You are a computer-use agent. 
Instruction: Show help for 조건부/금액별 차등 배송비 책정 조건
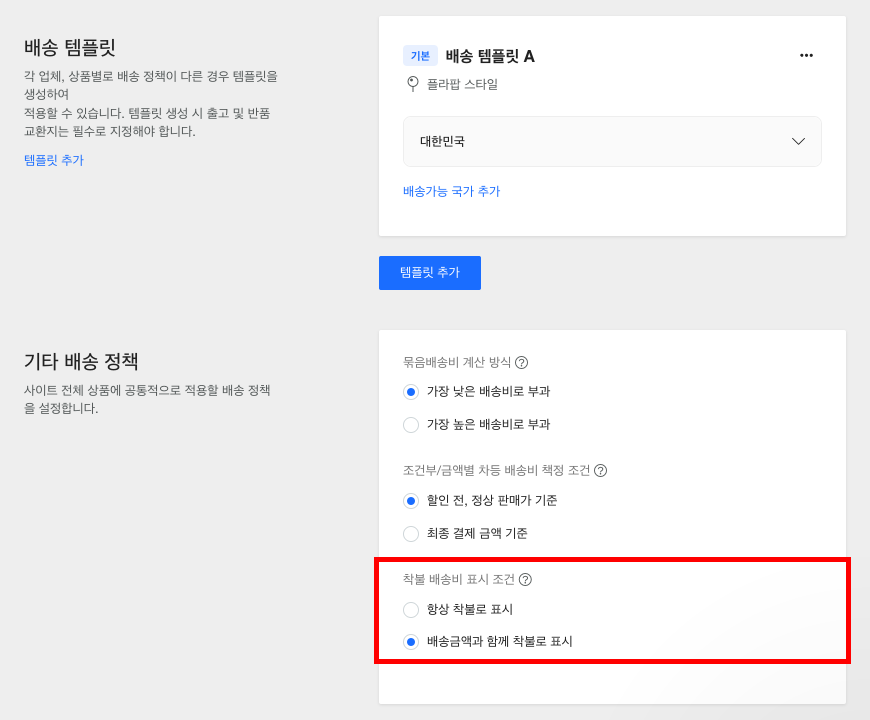600,470
